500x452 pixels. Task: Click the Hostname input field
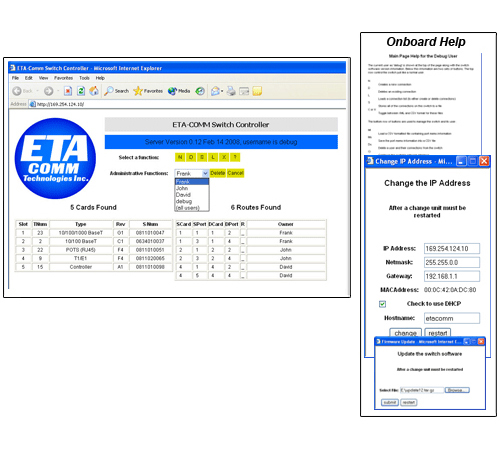452,318
